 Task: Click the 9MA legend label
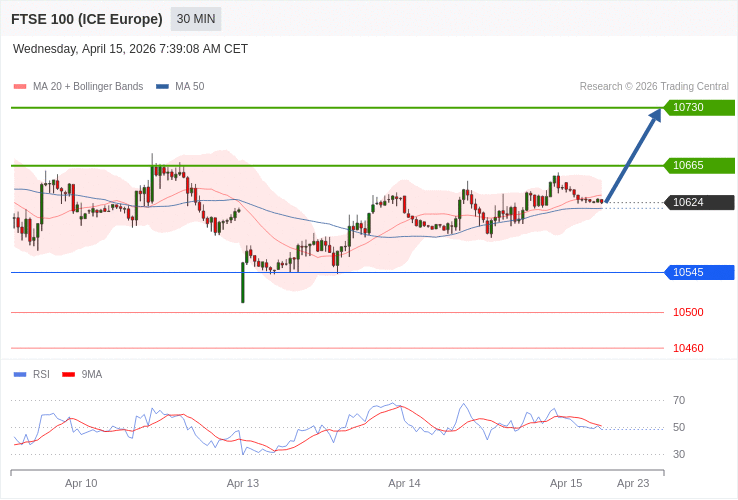pos(92,374)
